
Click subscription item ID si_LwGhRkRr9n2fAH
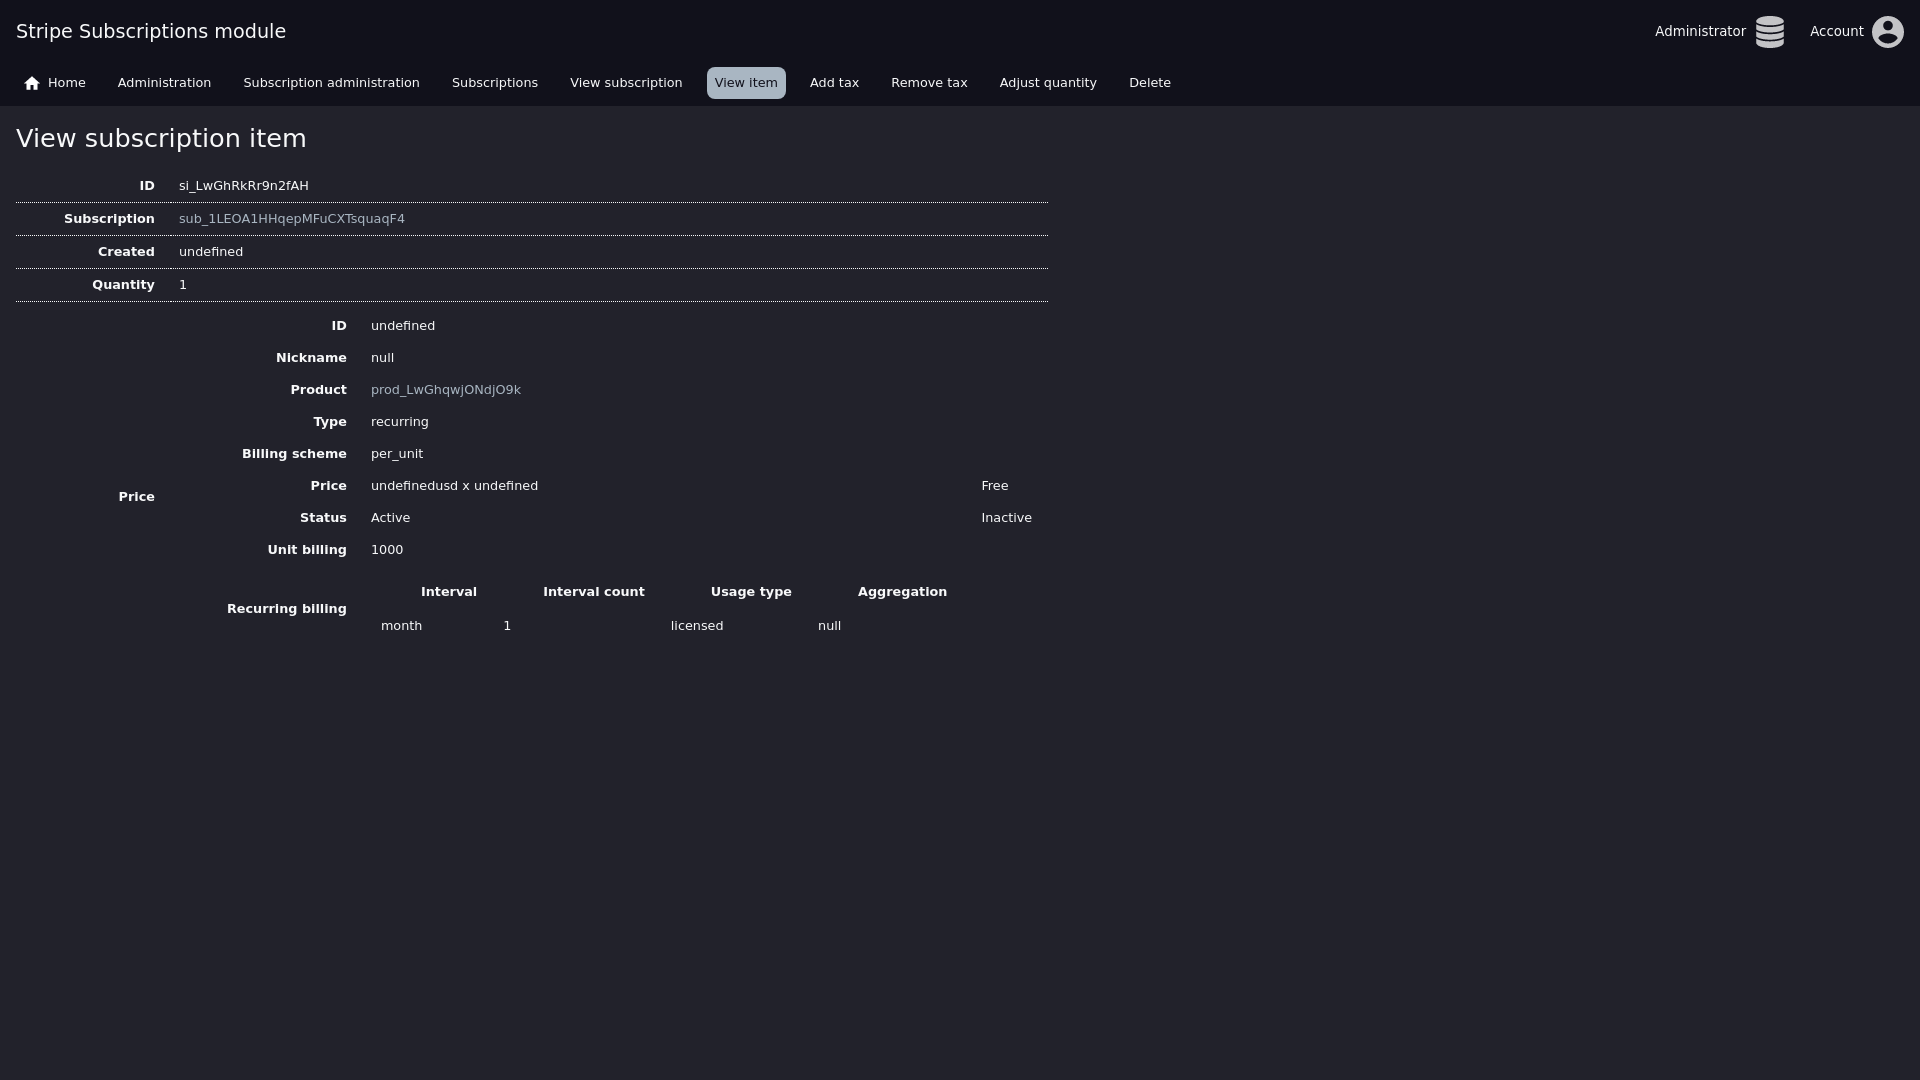click(x=244, y=186)
